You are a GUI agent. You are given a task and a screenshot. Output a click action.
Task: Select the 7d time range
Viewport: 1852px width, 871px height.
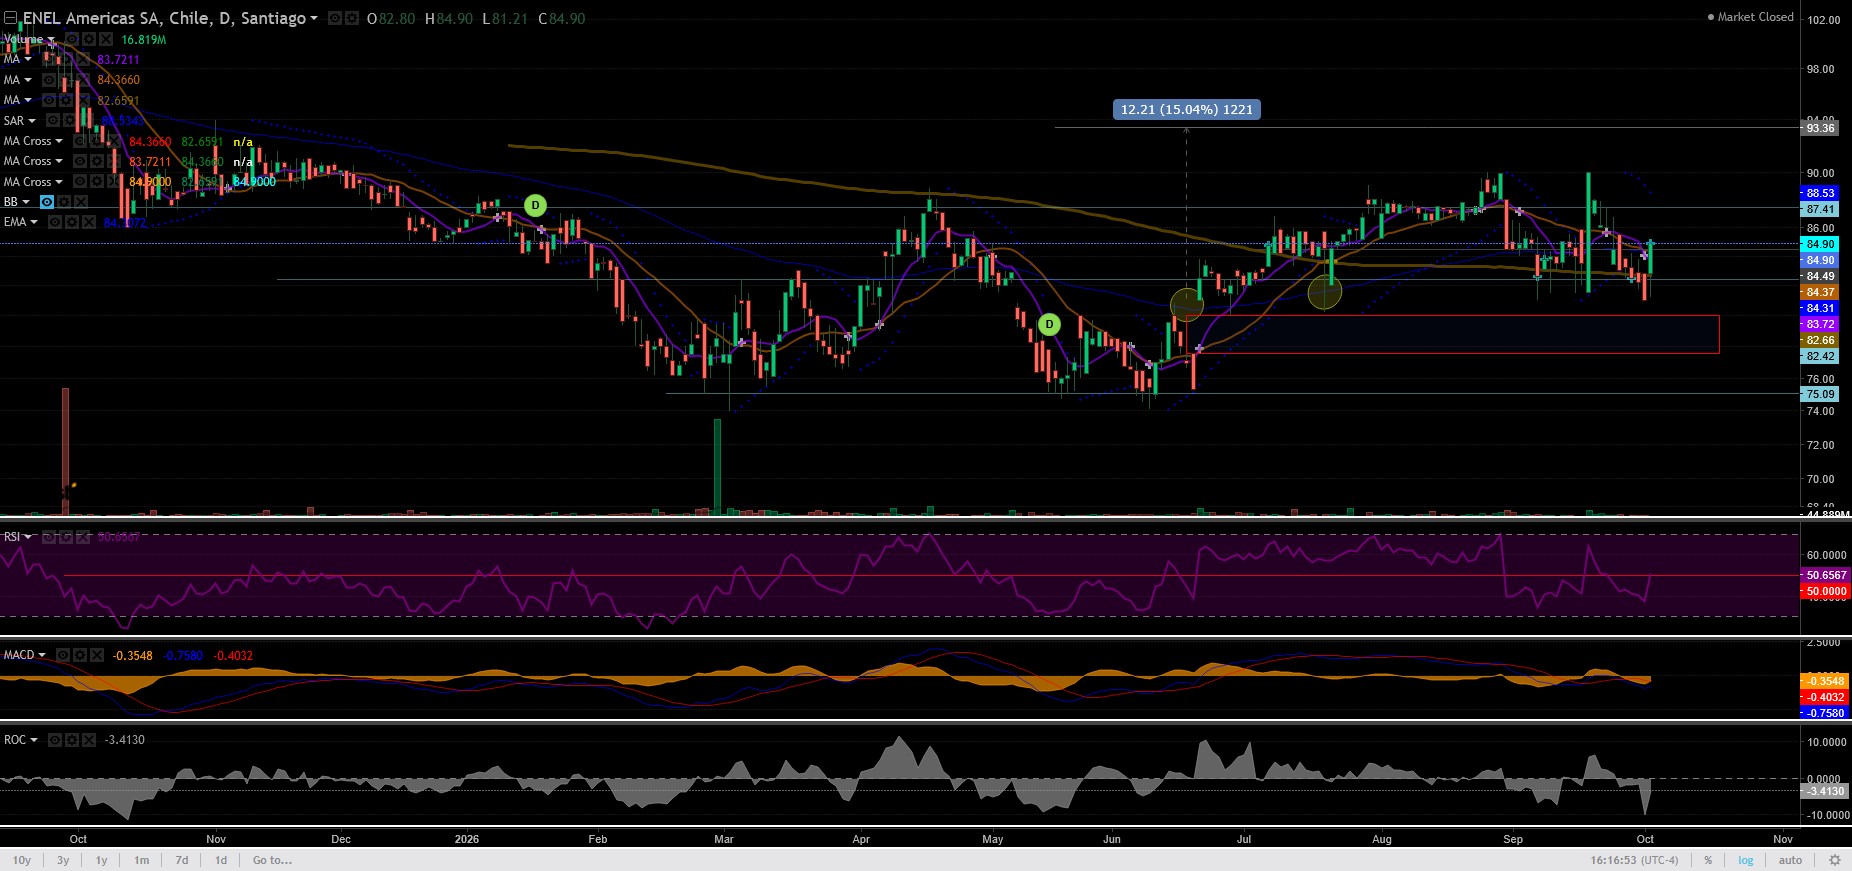[182, 860]
